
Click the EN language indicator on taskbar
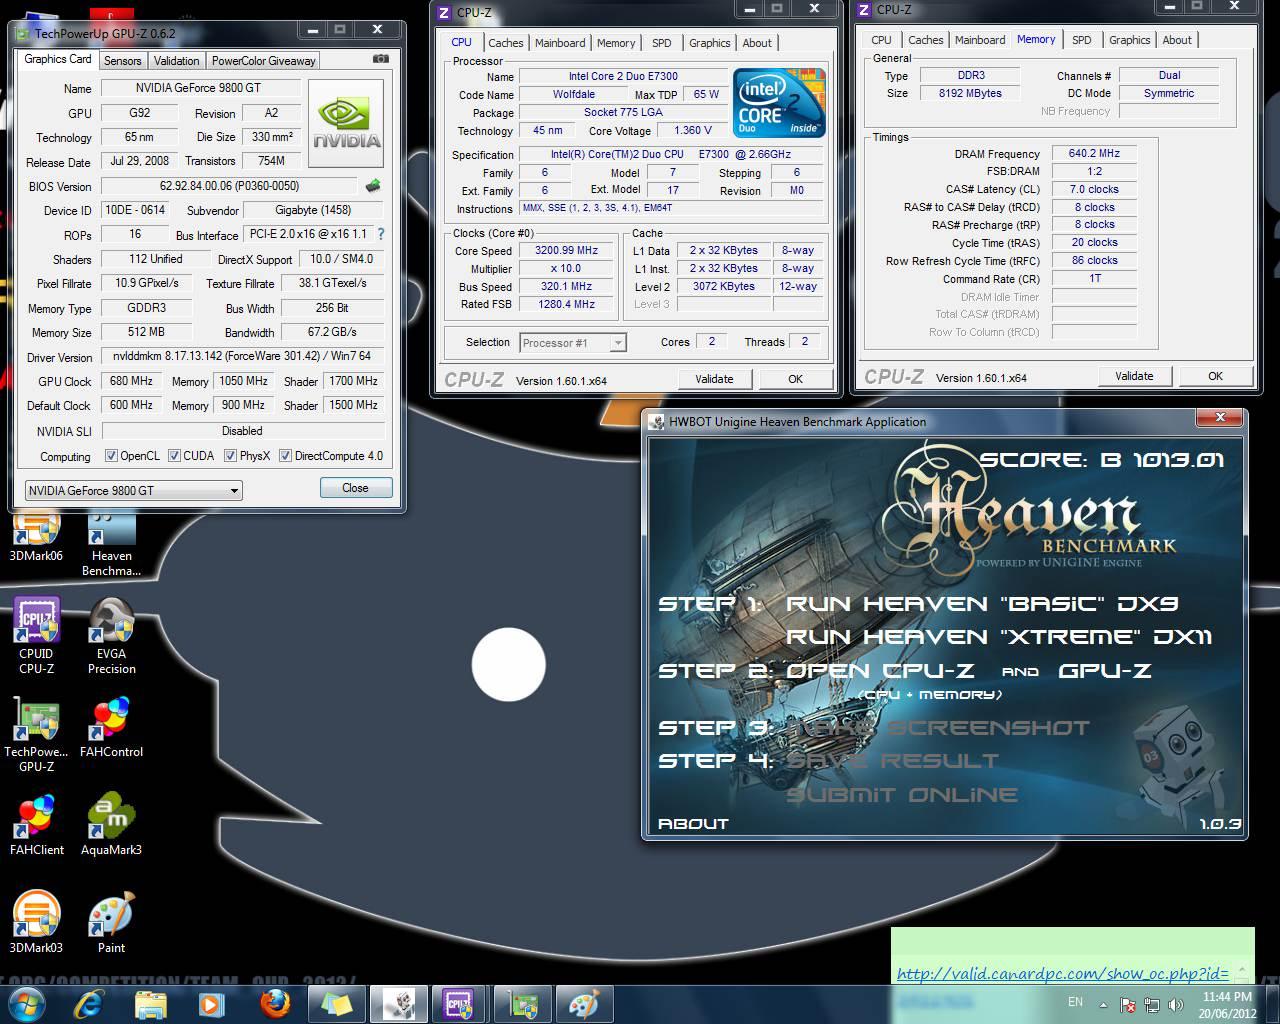pyautogui.click(x=1075, y=1002)
